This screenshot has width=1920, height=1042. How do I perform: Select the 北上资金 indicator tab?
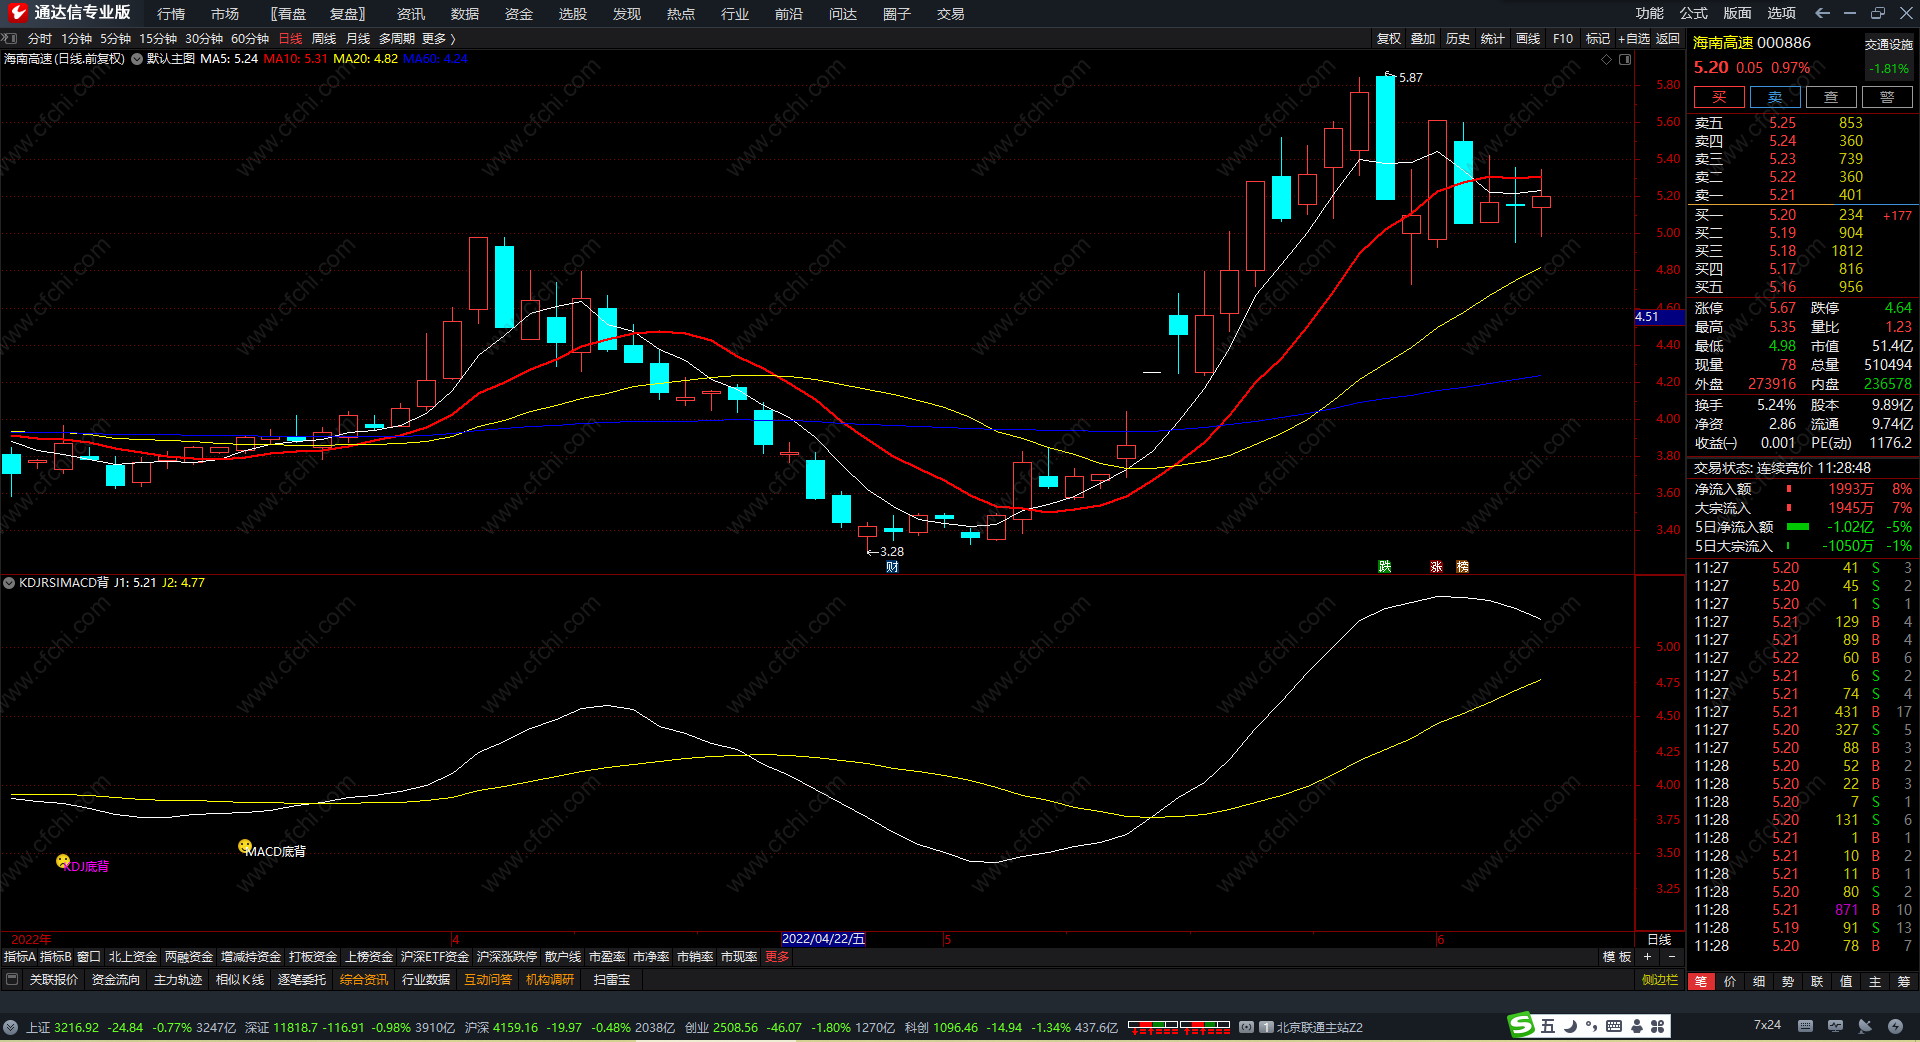(x=133, y=957)
